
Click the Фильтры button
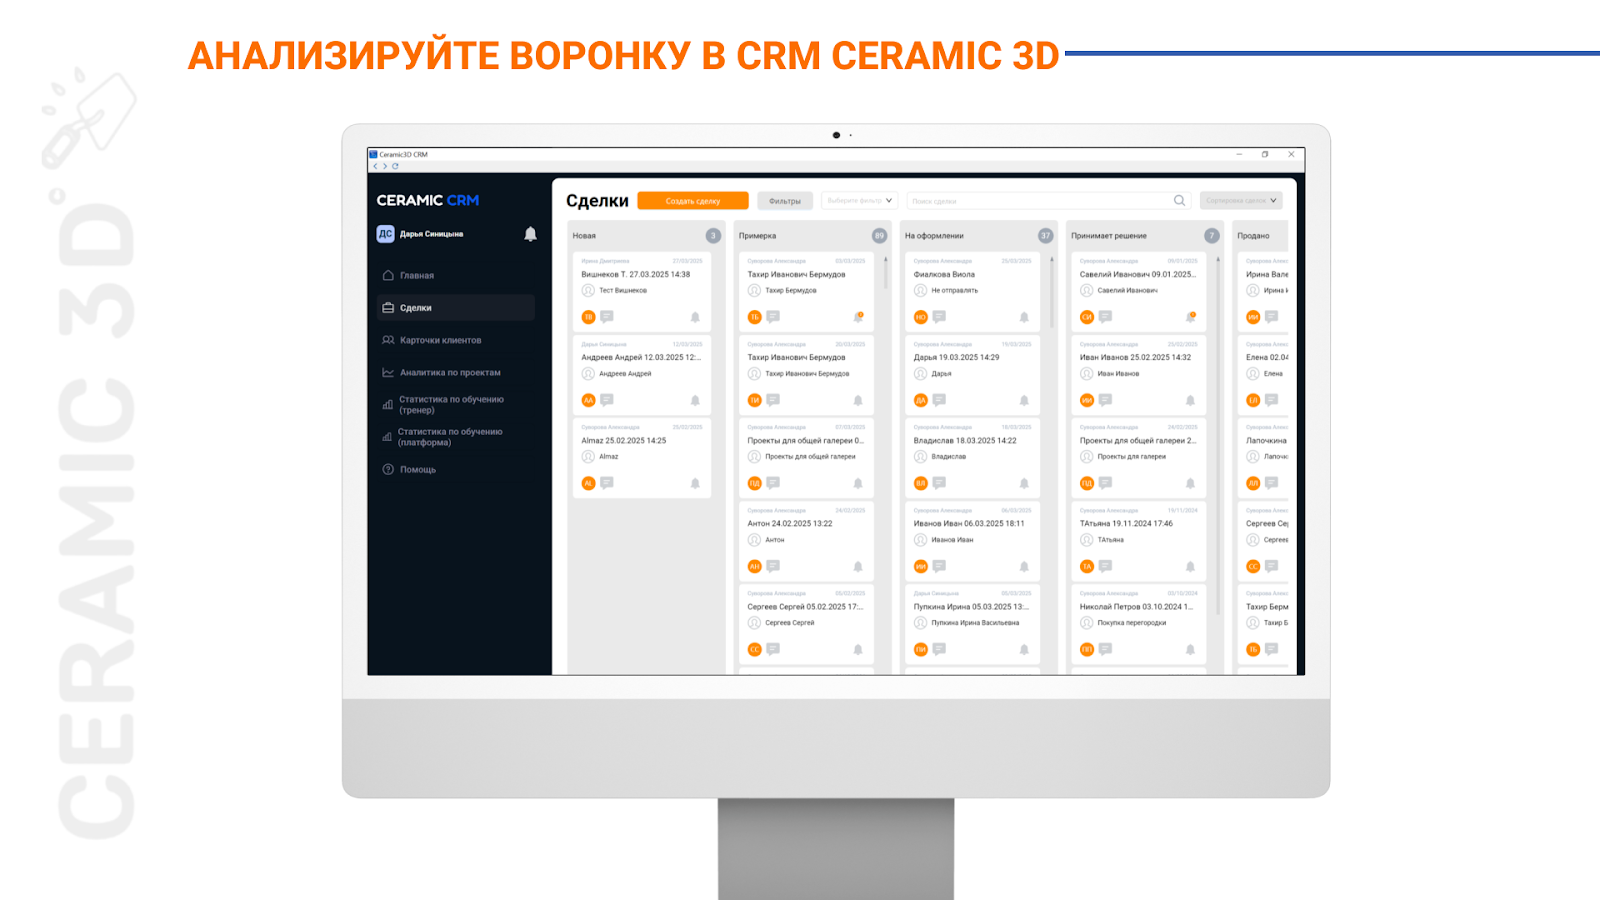click(x=785, y=201)
